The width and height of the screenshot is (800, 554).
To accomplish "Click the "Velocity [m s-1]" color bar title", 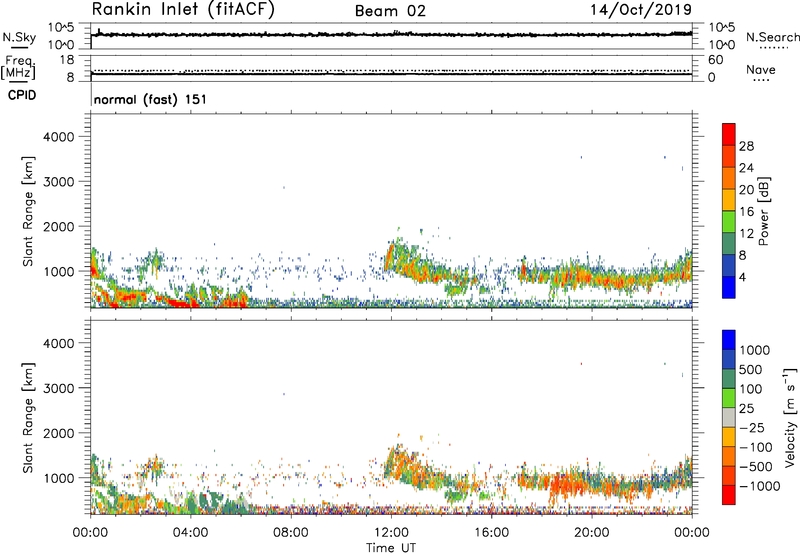I will point(790,417).
